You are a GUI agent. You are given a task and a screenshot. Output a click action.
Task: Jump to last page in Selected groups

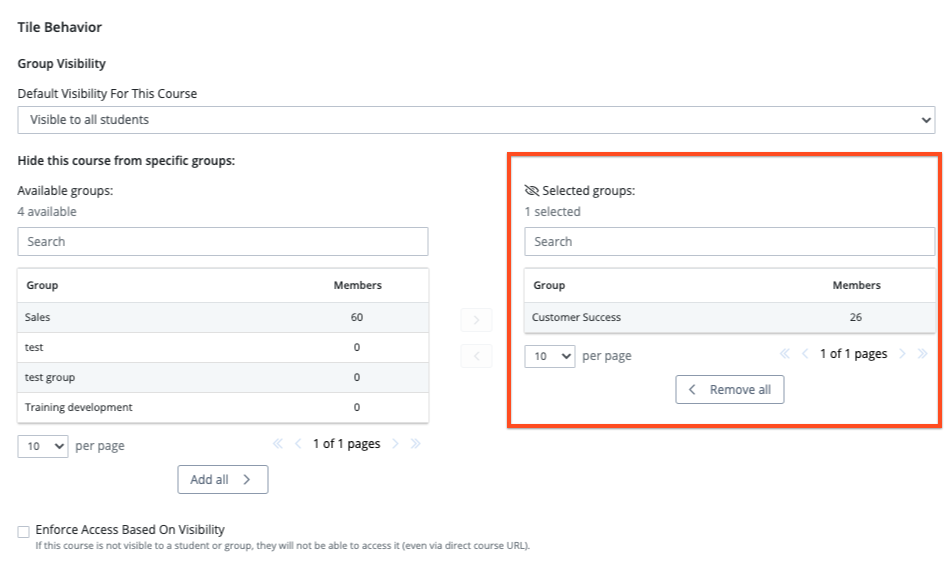922,355
